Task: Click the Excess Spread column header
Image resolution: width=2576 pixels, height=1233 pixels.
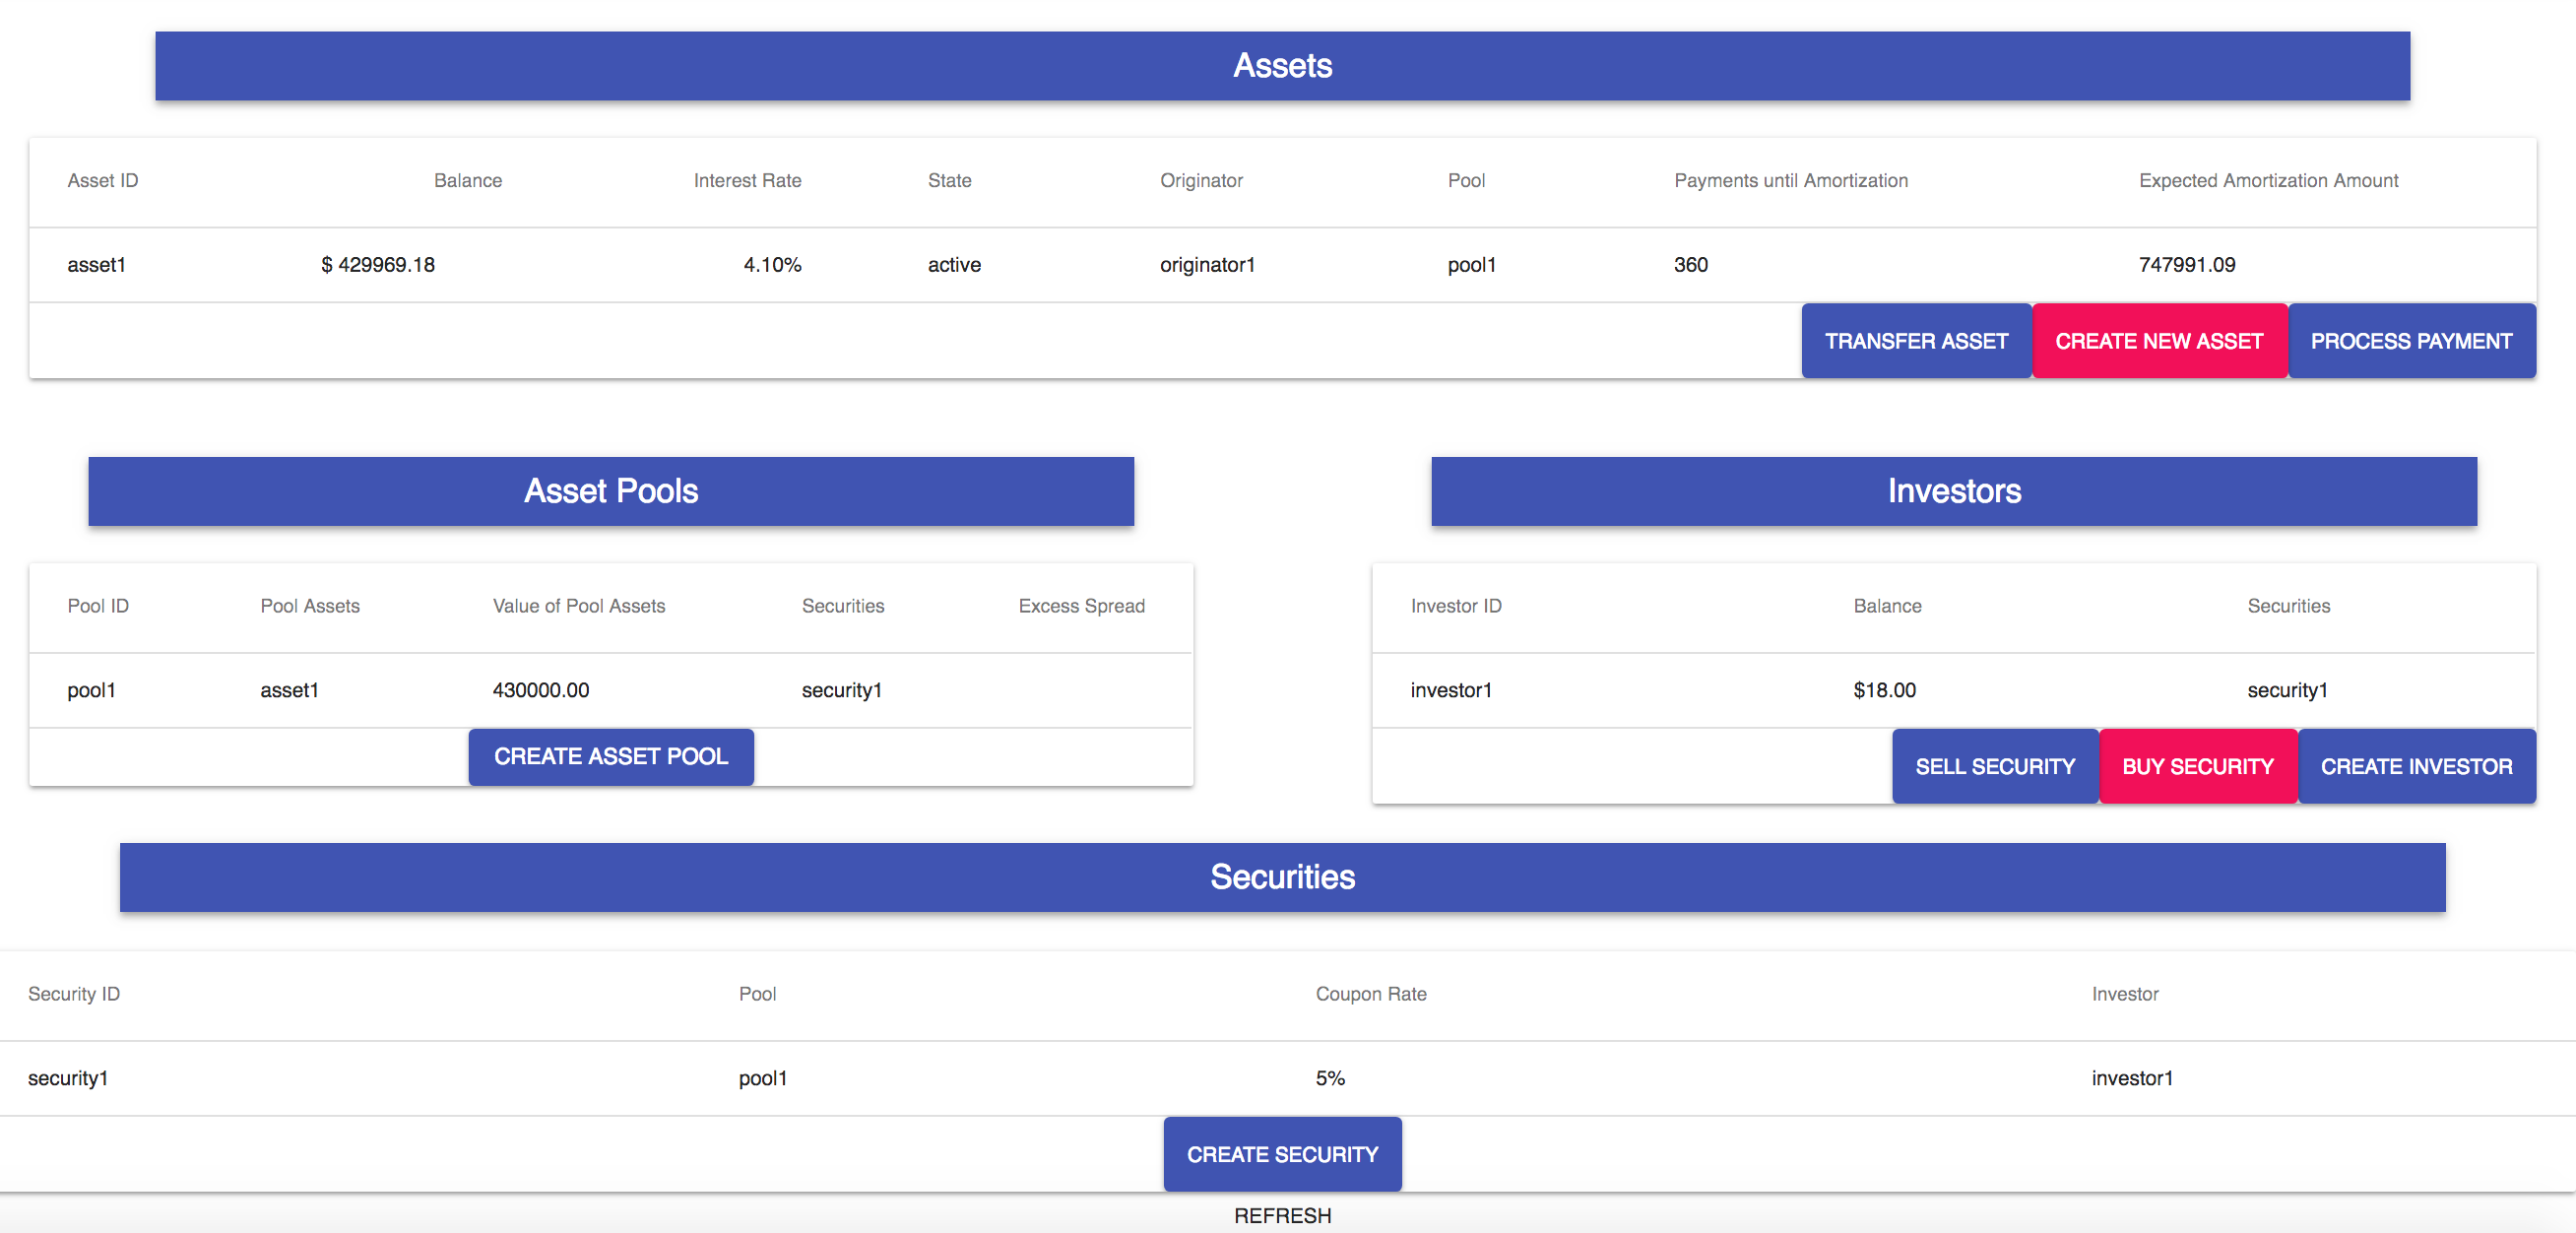Action: pos(1081,606)
